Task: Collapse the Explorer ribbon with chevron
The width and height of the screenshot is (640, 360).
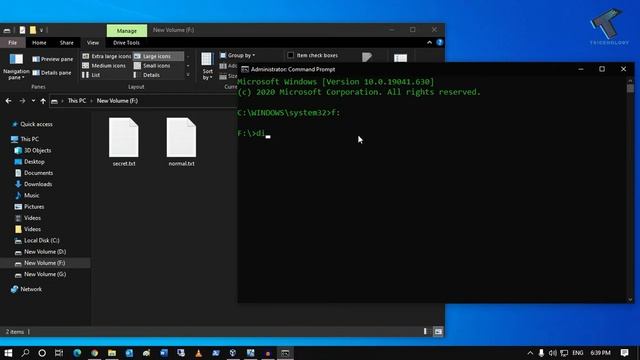Action: 429,42
